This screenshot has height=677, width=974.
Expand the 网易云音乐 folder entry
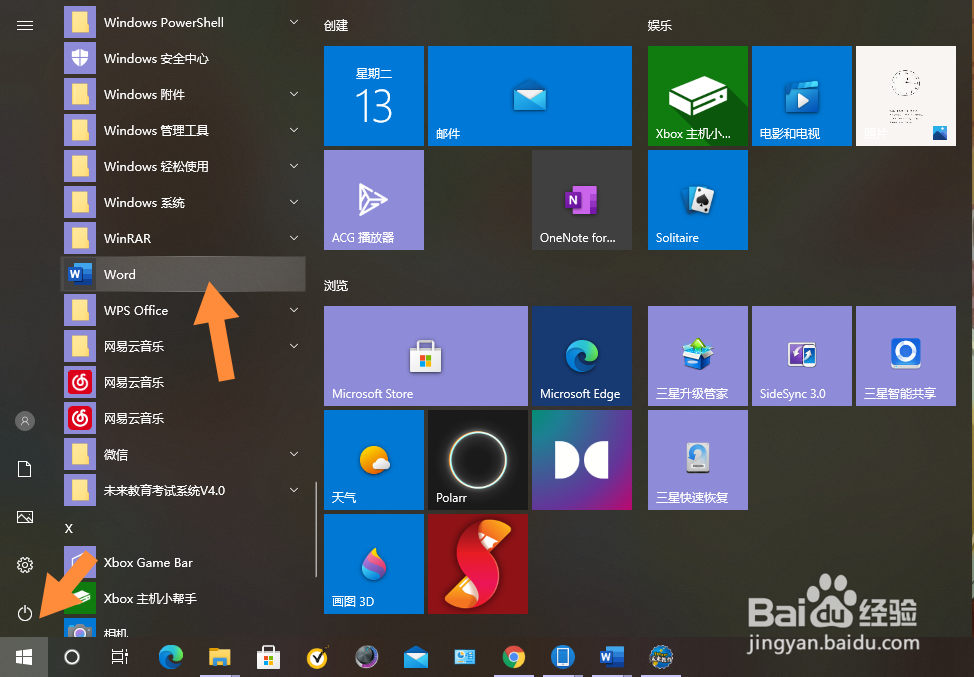[183, 347]
